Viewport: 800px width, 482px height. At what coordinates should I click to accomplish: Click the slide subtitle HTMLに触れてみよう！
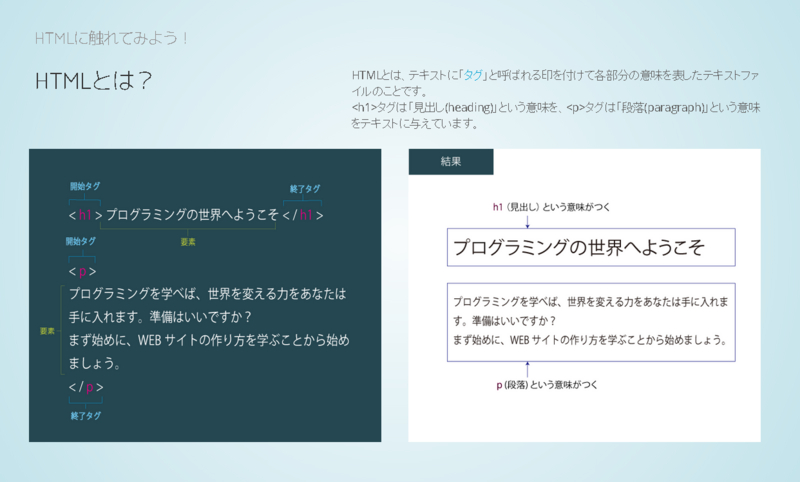tap(112, 38)
